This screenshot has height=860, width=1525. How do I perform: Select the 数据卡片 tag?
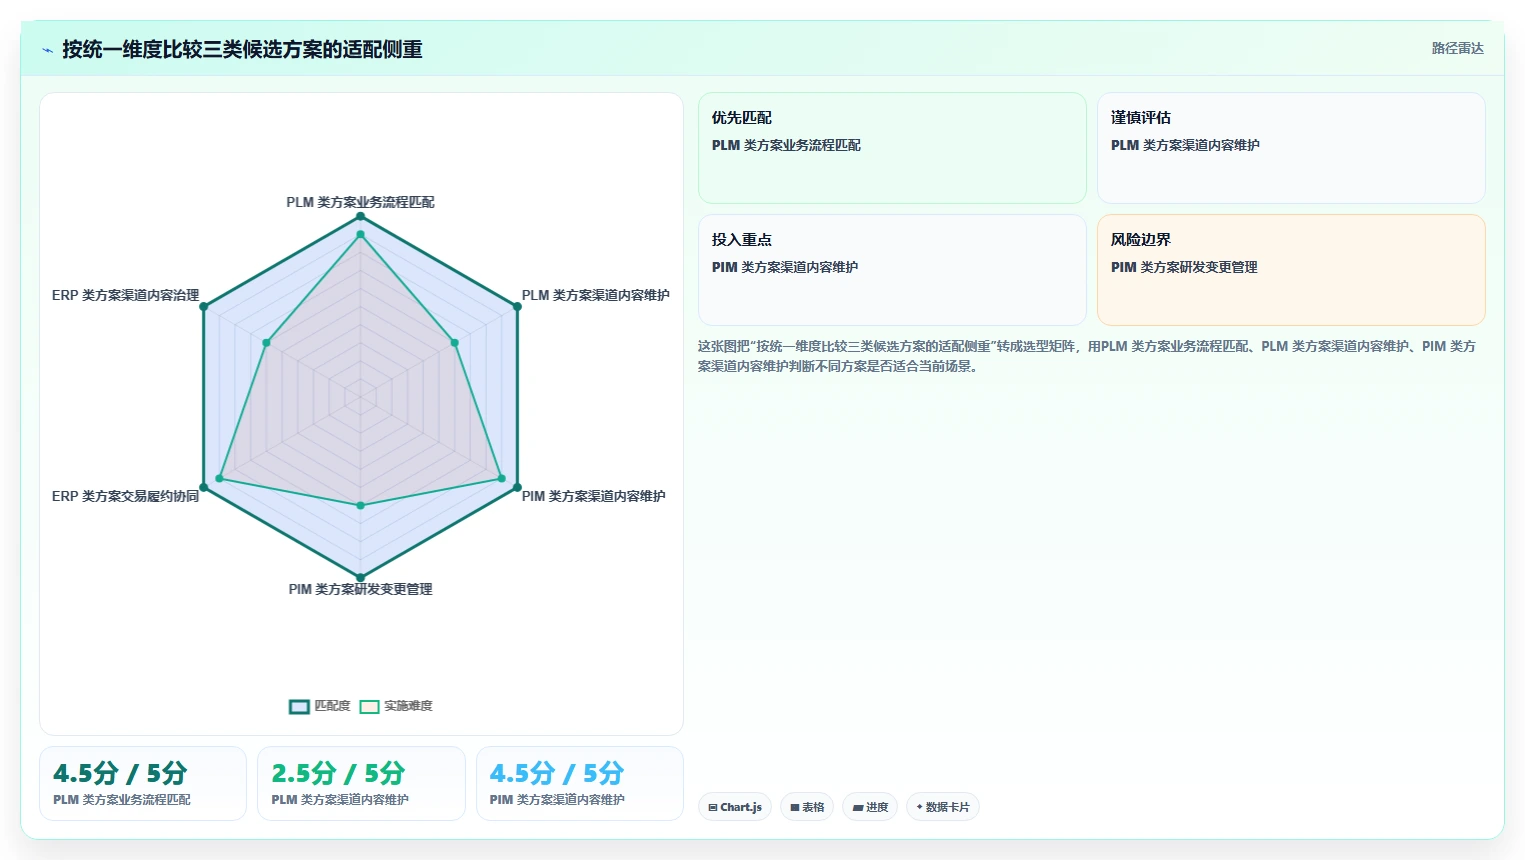(x=942, y=807)
